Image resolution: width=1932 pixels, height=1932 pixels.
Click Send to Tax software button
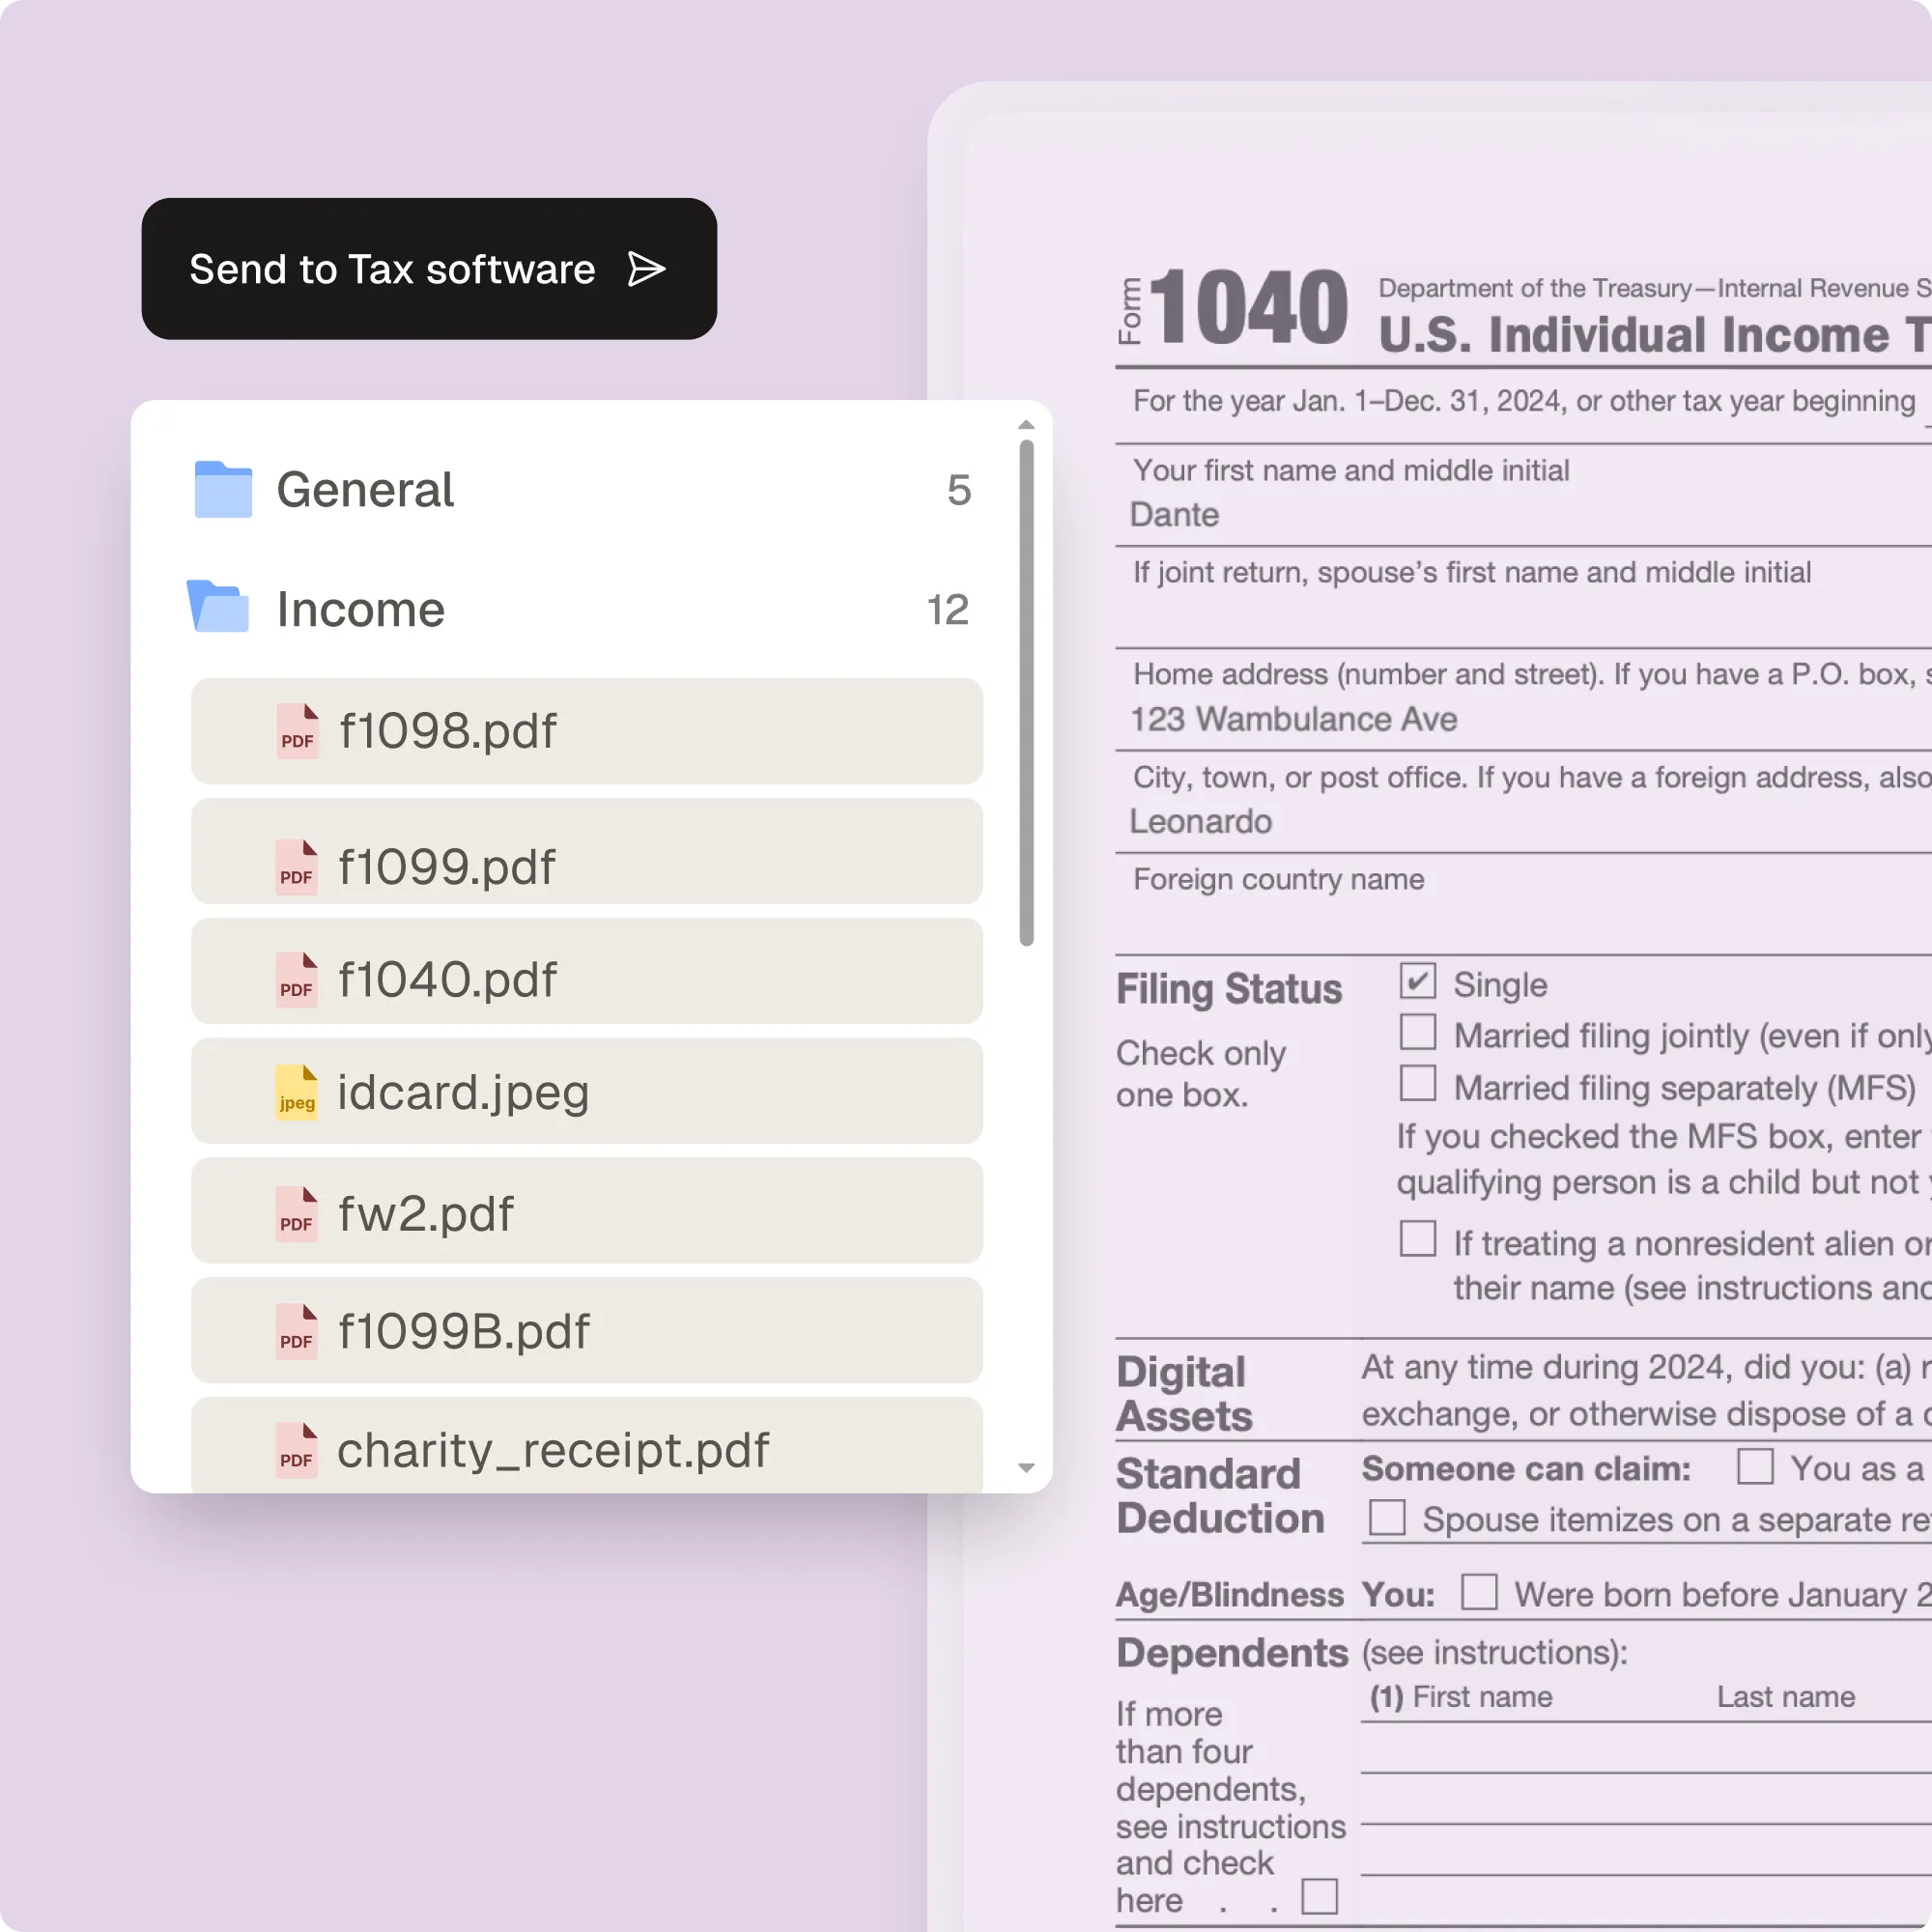[x=429, y=269]
